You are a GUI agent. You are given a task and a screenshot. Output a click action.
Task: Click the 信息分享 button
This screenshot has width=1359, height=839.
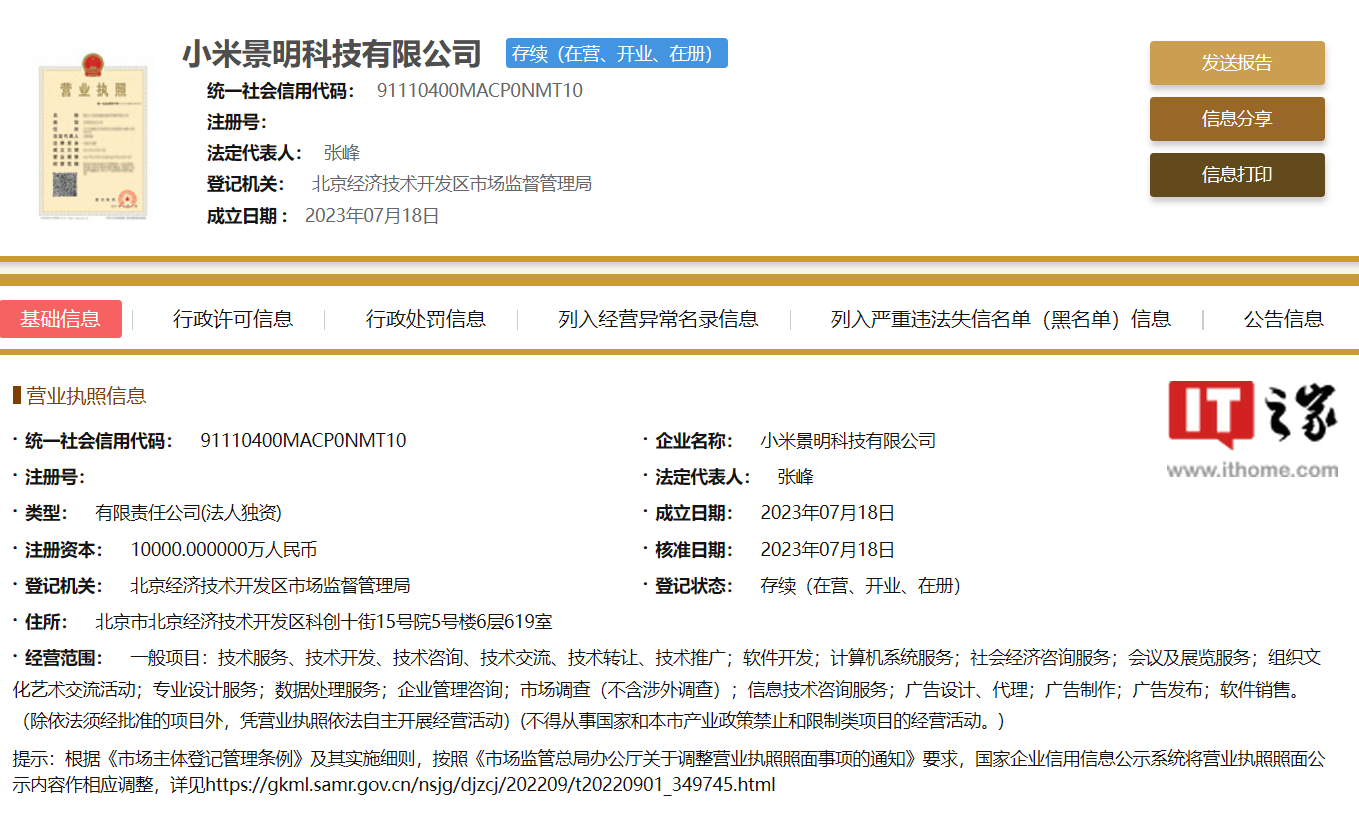point(1237,119)
